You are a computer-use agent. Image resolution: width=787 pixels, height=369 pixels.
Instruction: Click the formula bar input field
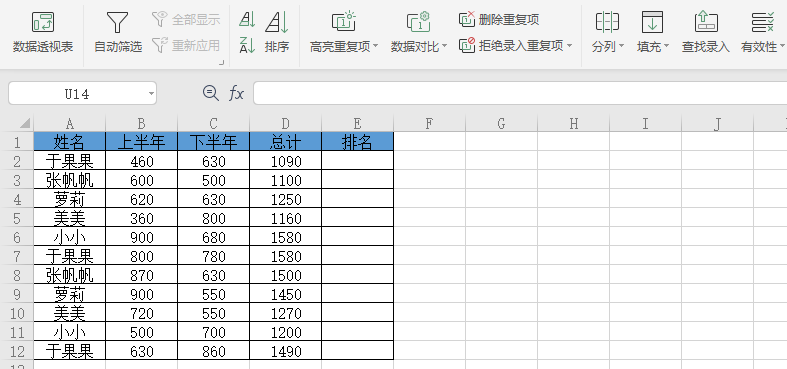point(520,93)
